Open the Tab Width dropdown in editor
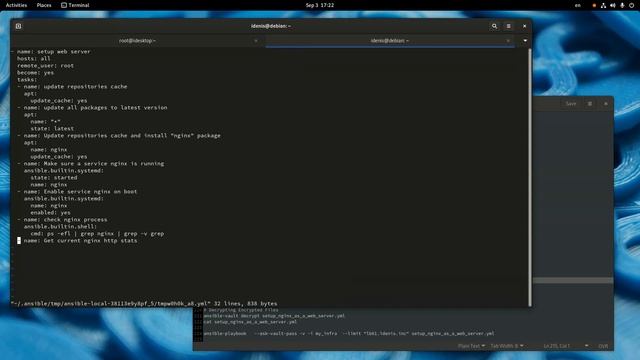Viewport: 640px width, 360px height. coord(507,346)
